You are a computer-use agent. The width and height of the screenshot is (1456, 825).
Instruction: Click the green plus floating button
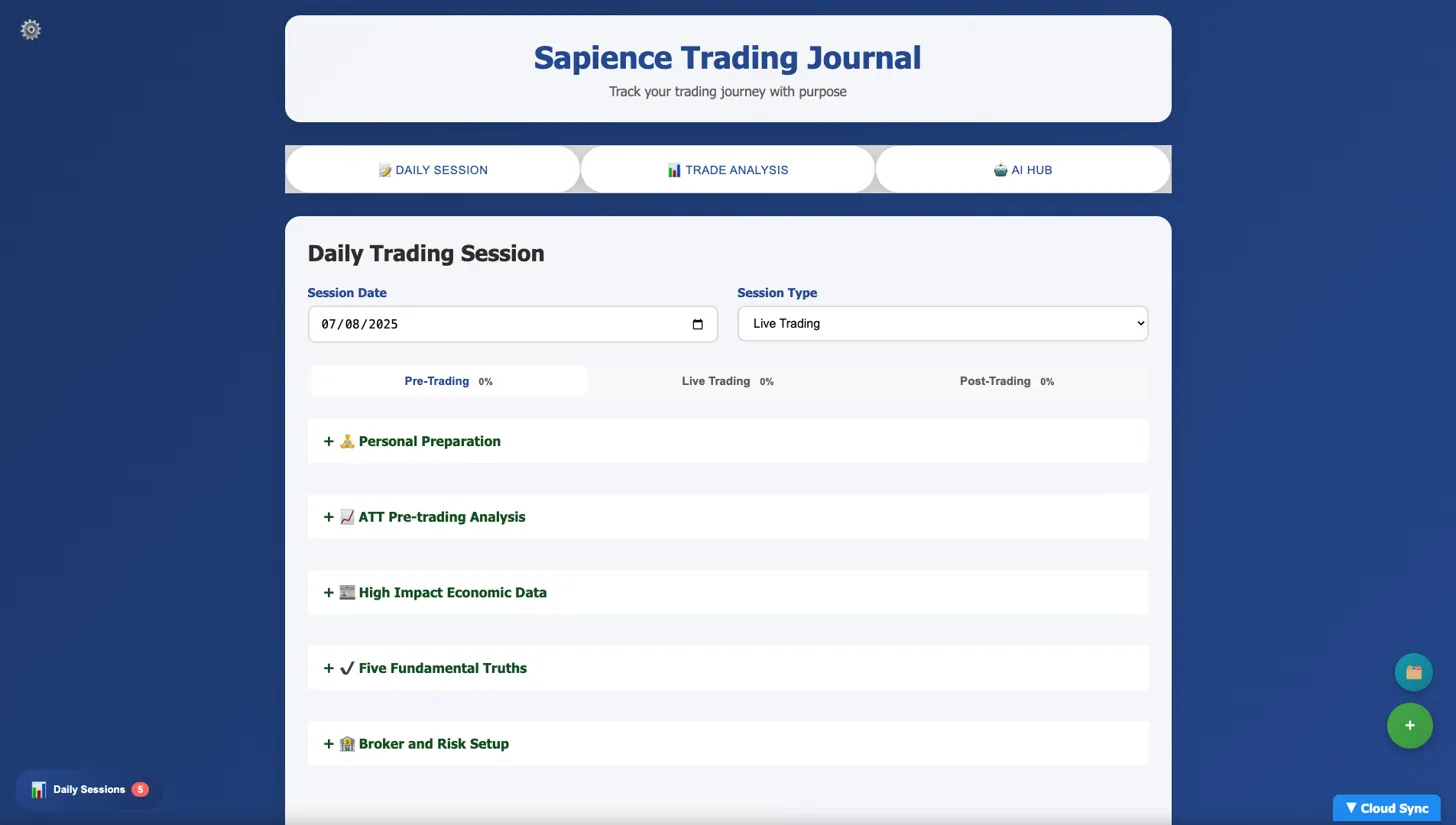coord(1410,726)
